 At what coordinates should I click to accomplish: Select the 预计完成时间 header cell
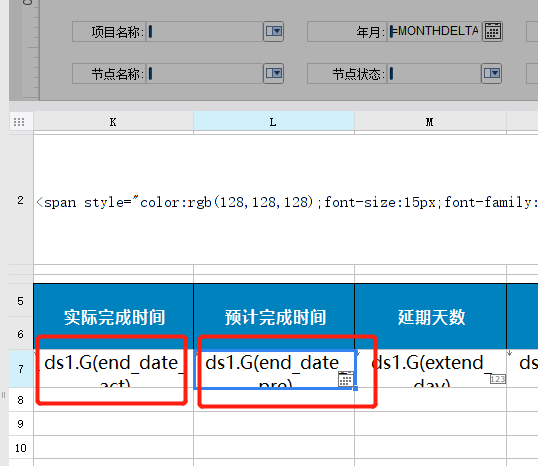[274, 316]
